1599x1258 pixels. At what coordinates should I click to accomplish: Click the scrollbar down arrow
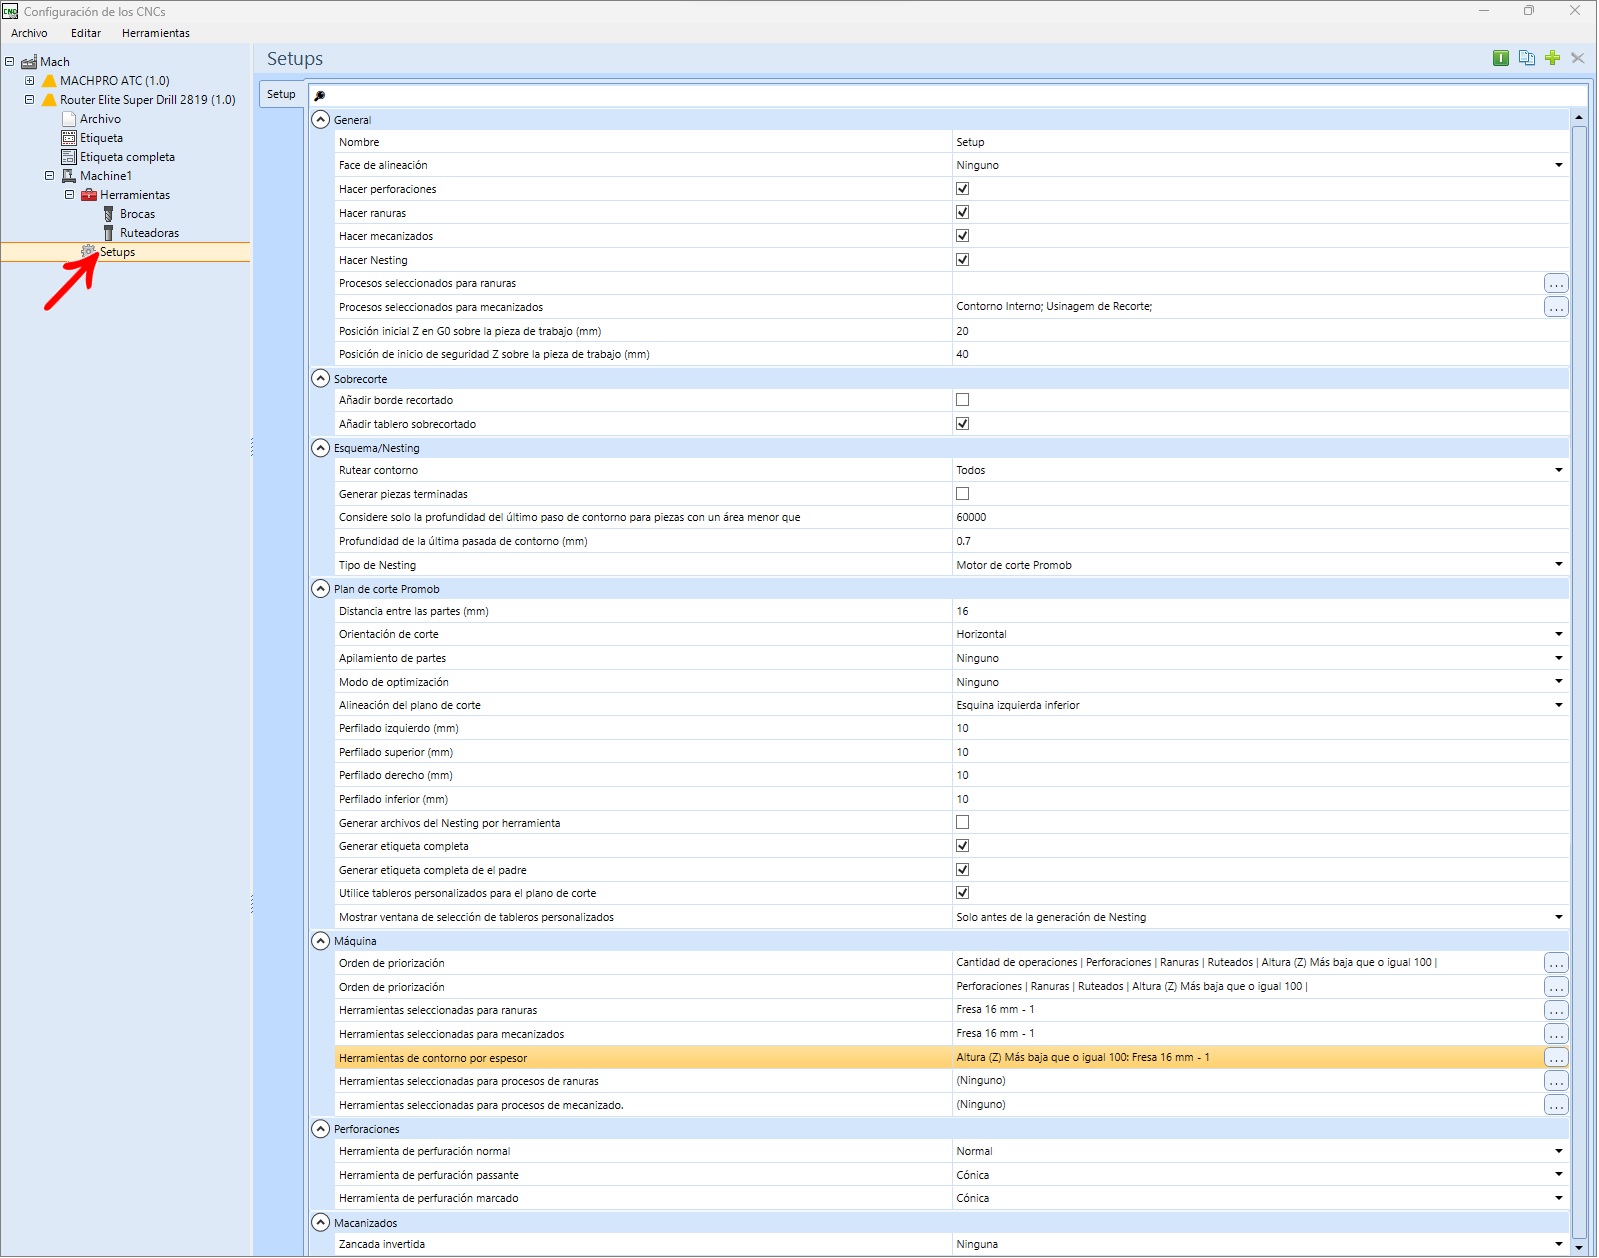point(1579,1247)
